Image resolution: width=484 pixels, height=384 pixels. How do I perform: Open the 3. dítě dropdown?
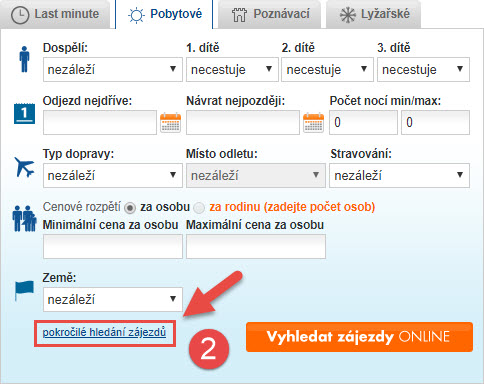[x=423, y=69]
